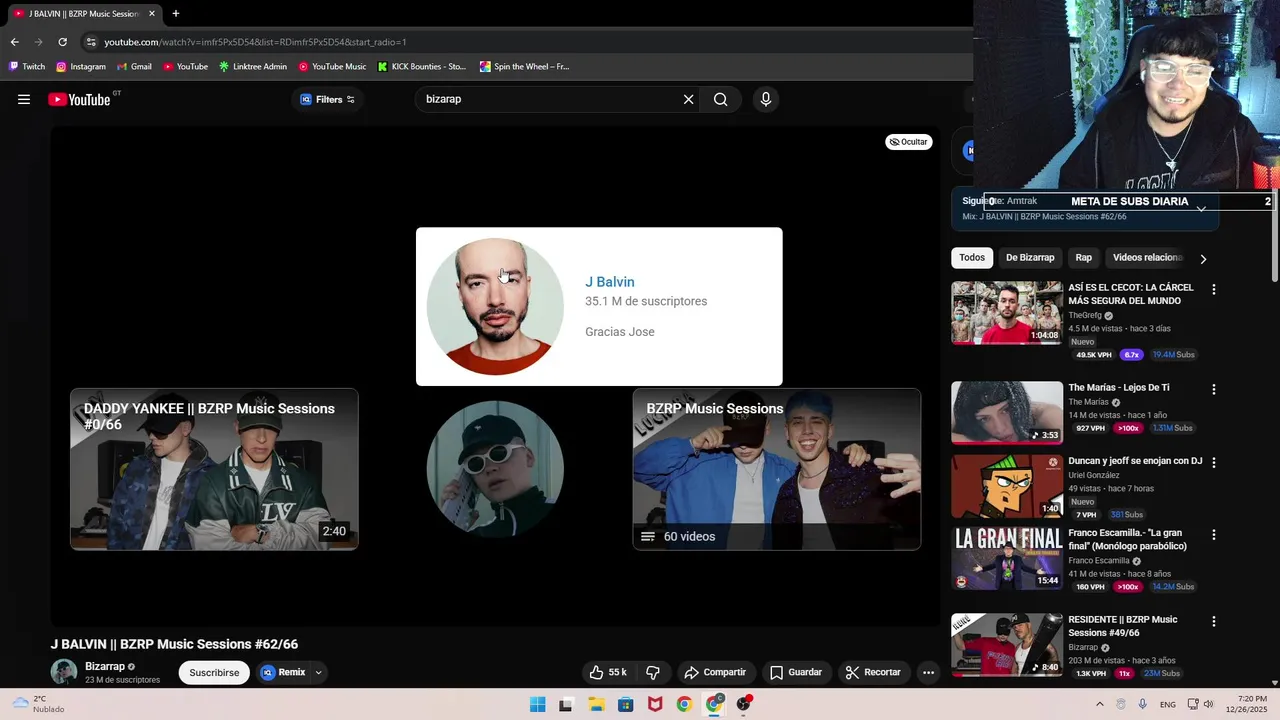Select the De Bizarrap filter chip
Screen dimensions: 1280x720
(1030, 257)
